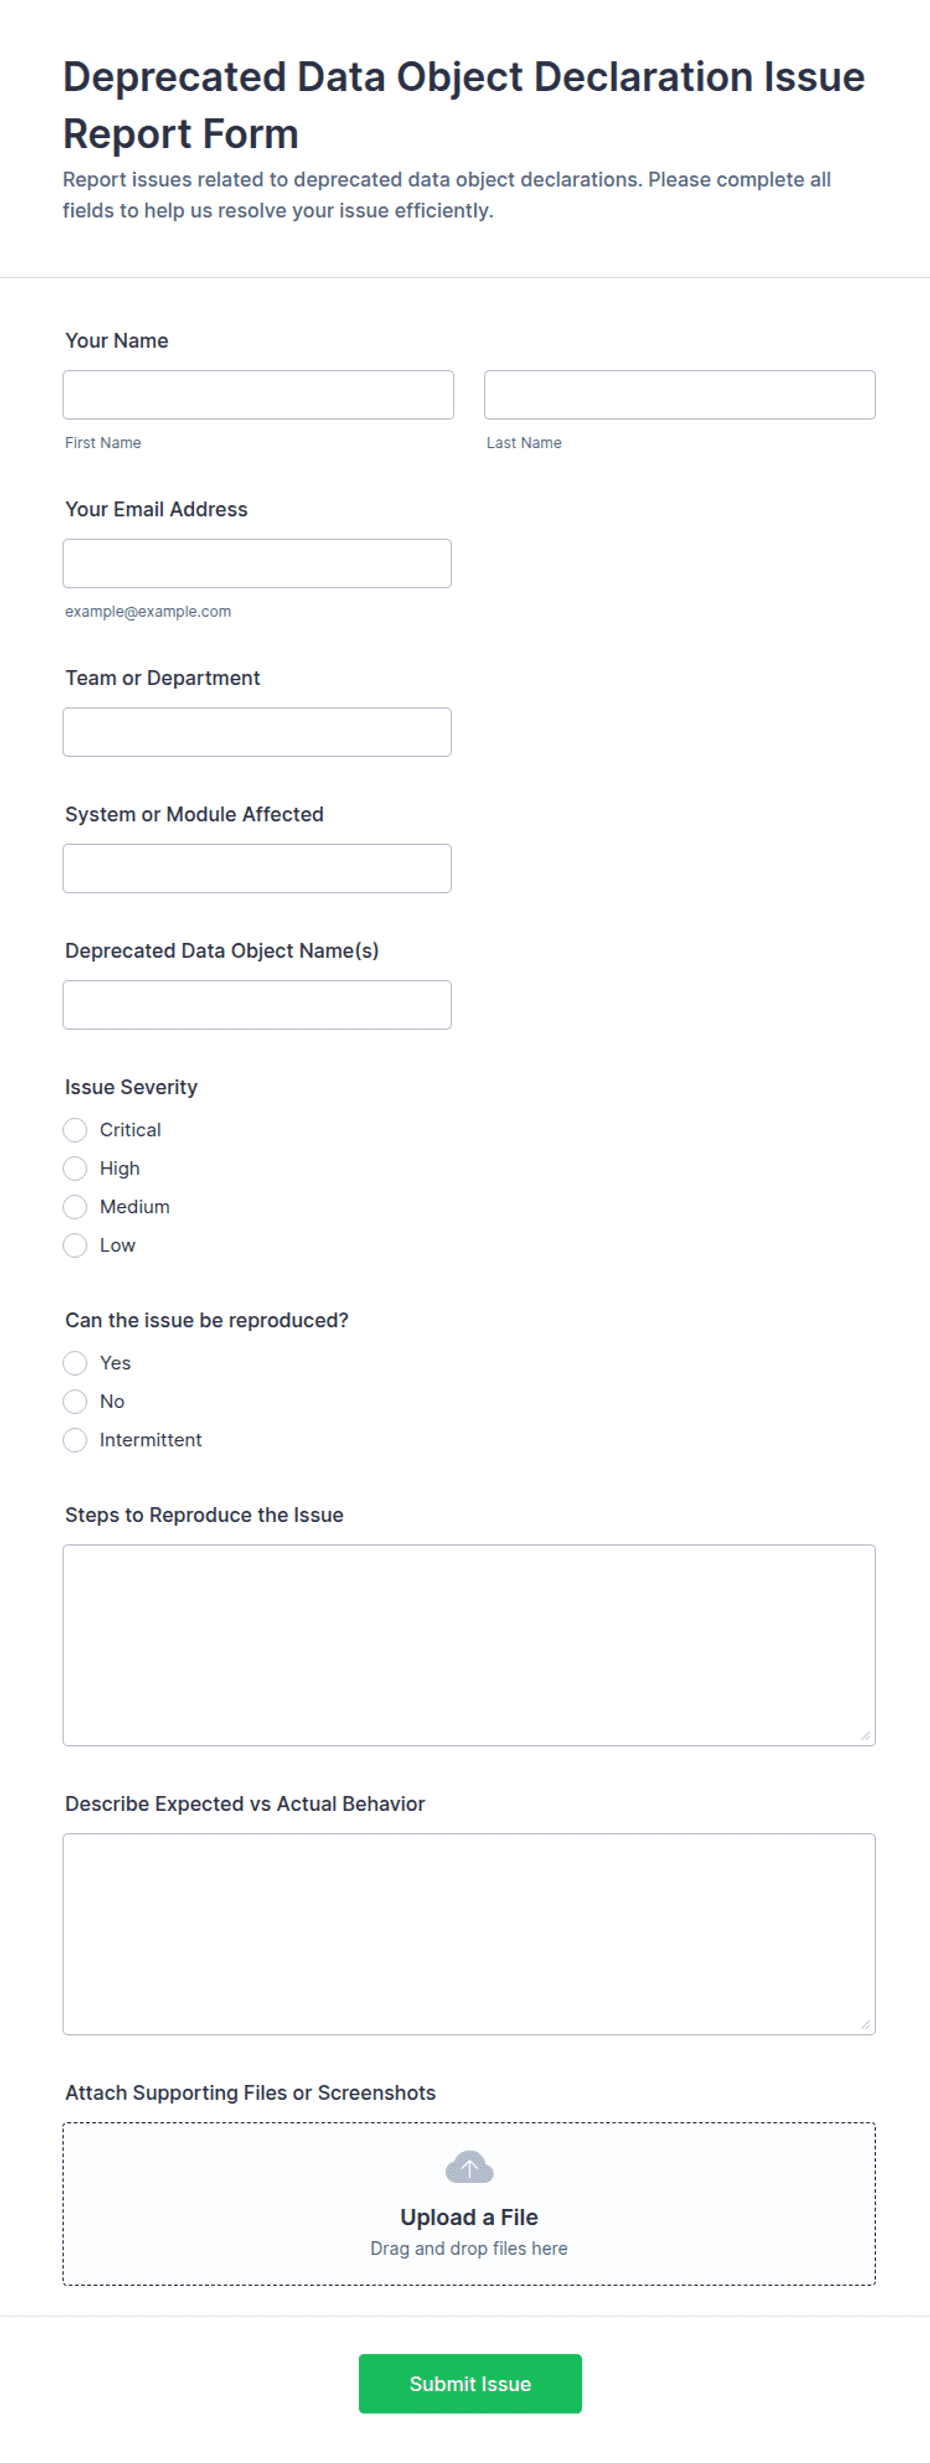Click the resize handle of Steps to Reproduce box

[x=865, y=1736]
